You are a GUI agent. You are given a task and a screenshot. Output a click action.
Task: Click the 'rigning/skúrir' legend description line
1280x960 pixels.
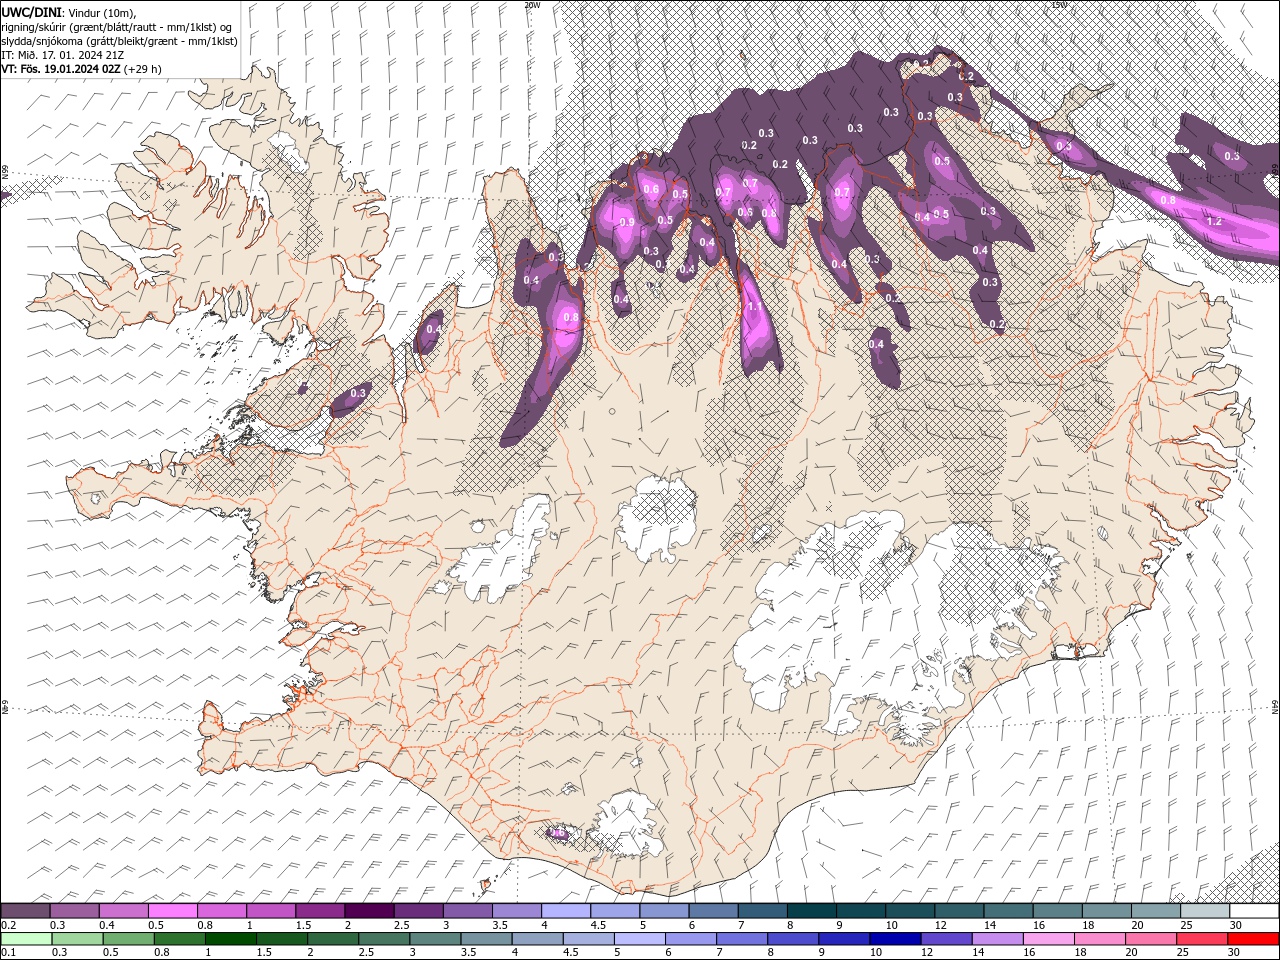tap(118, 26)
